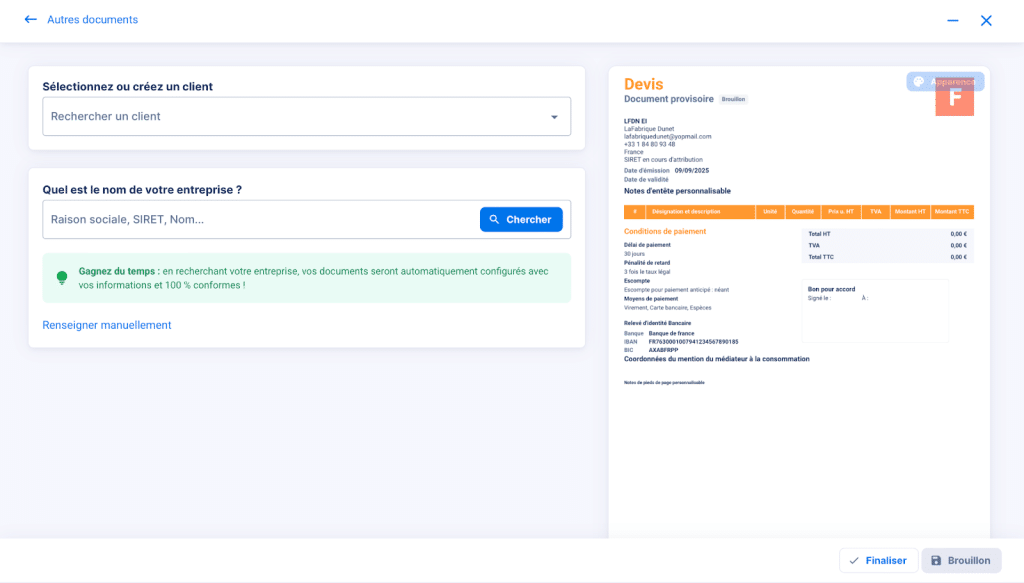Open the Renseigner manuellement link

coord(107,325)
